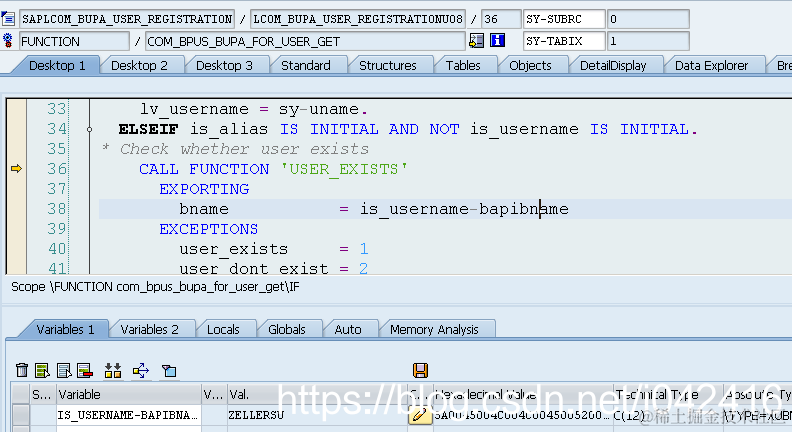This screenshot has width=792, height=432.
Task: Click line number 33 in the gutter
Action: tap(57, 109)
